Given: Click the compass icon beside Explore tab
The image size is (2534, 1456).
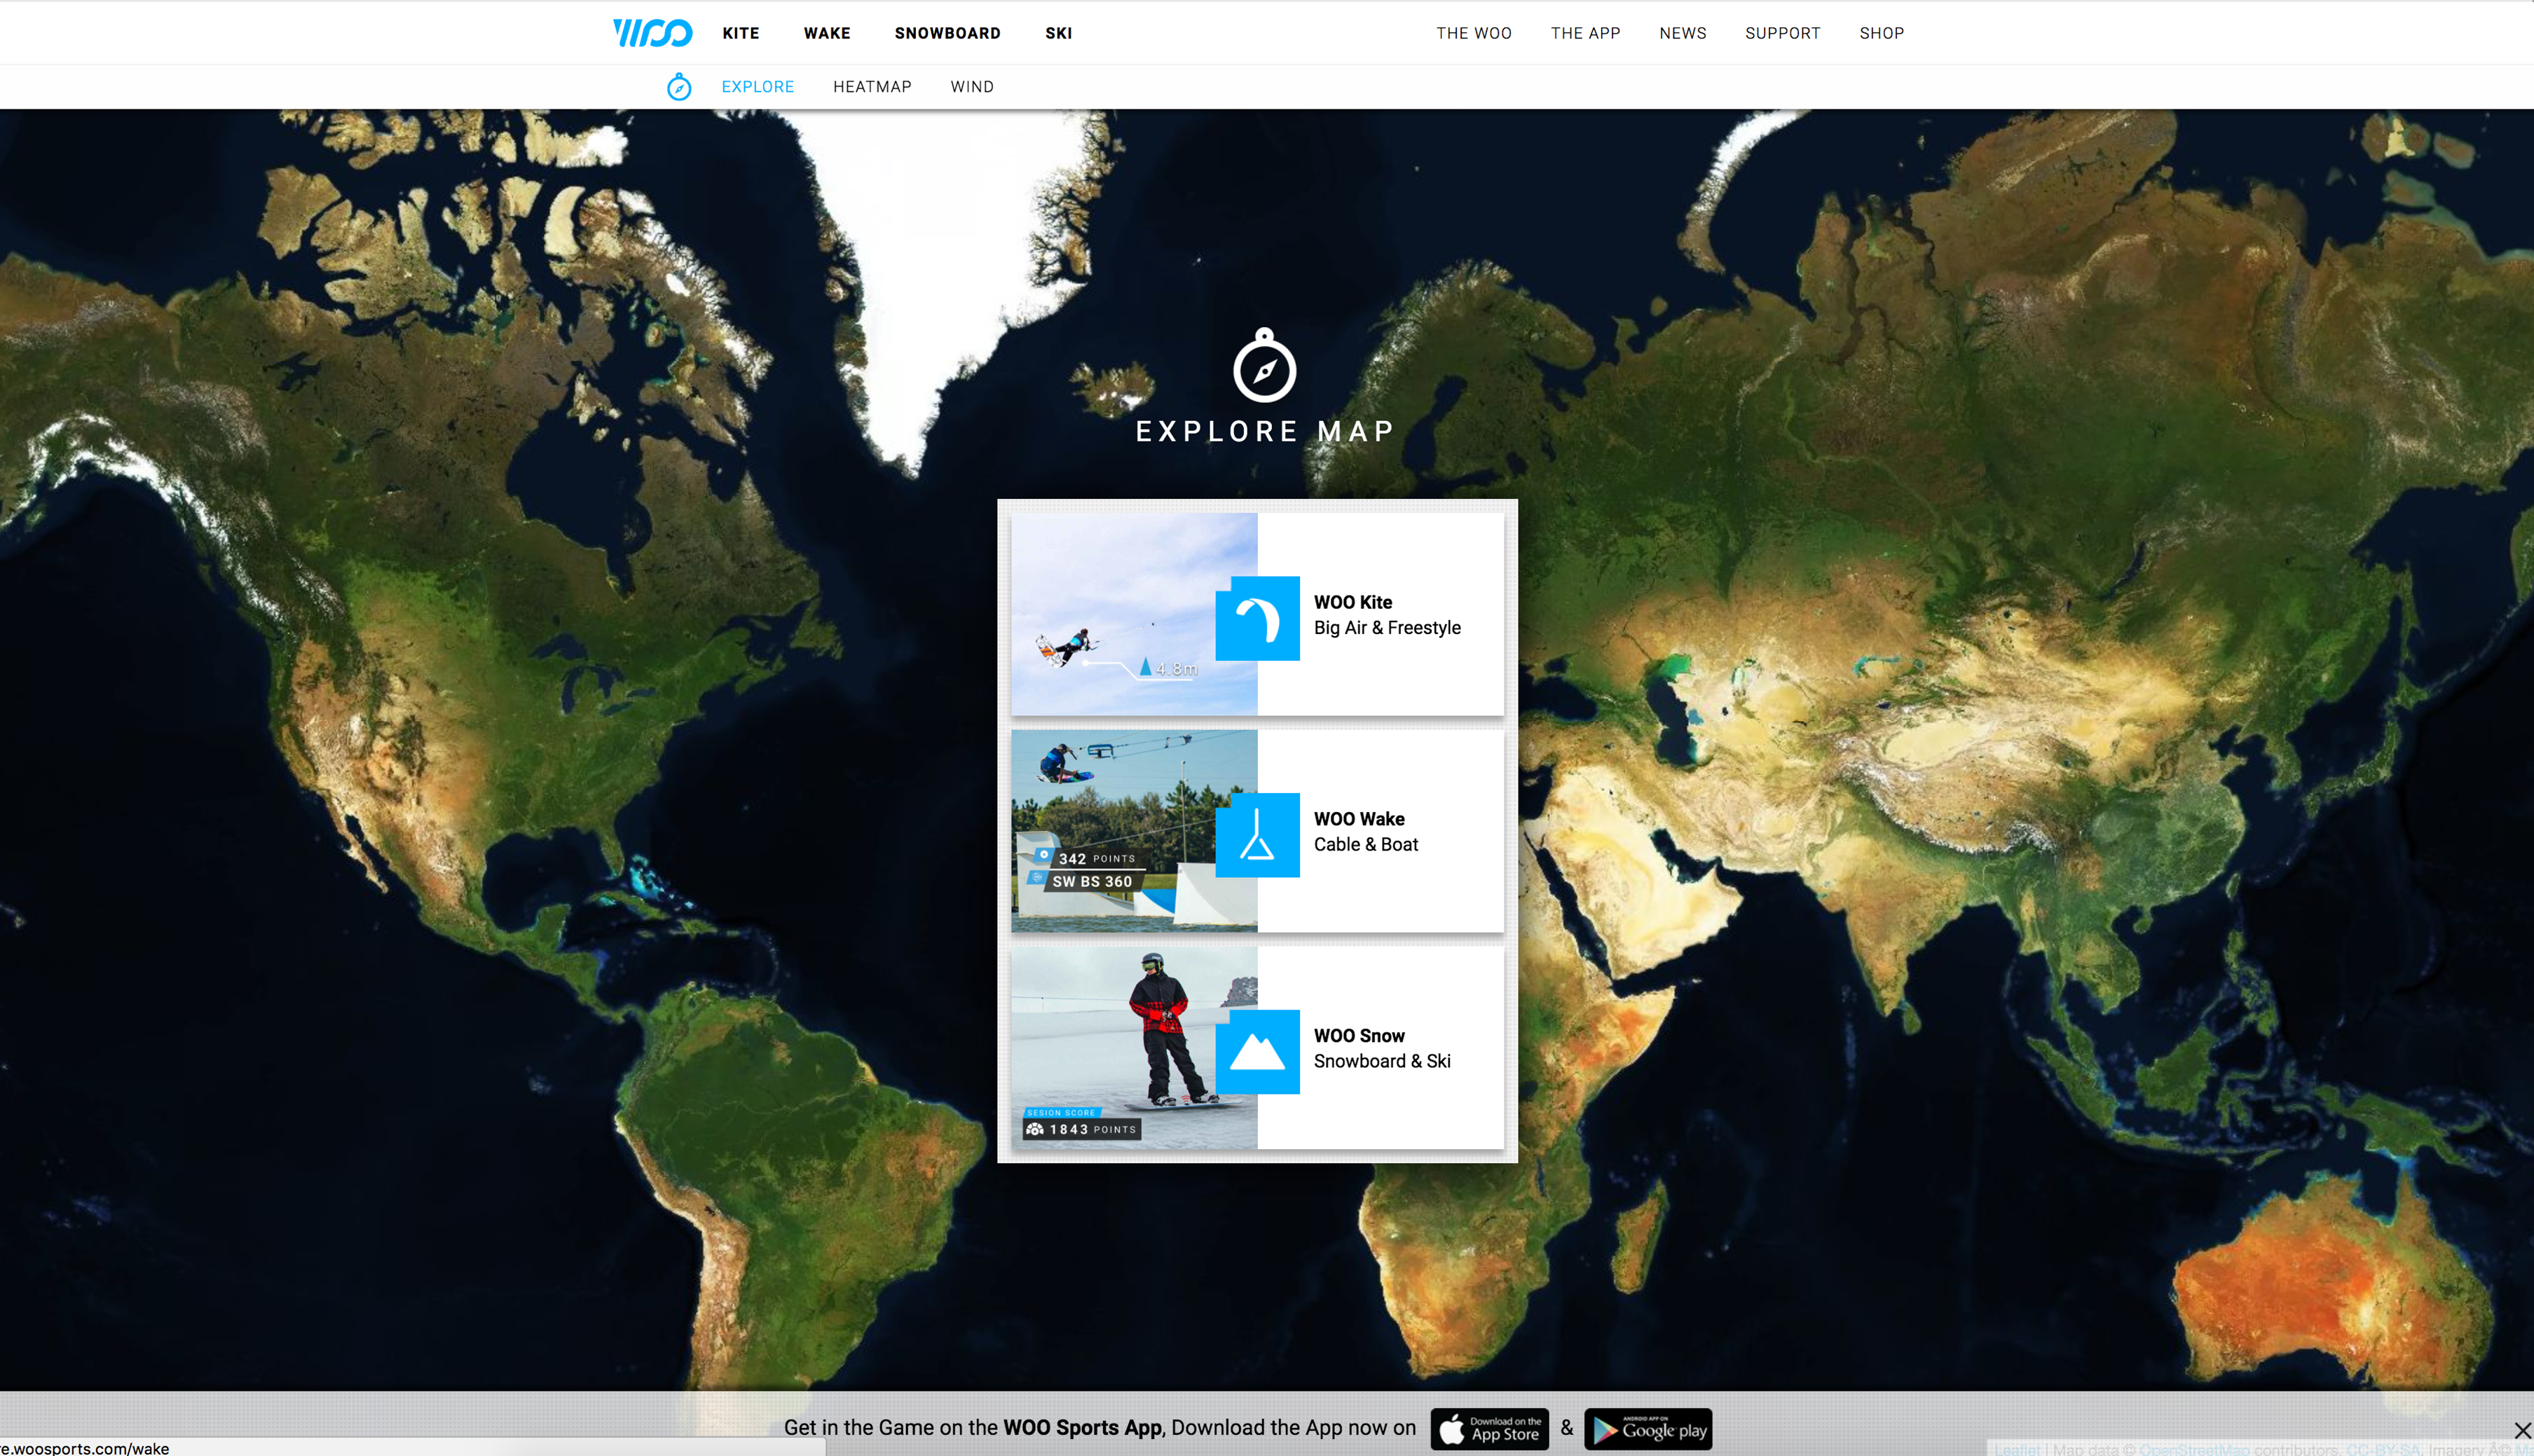Looking at the screenshot, I should (679, 87).
